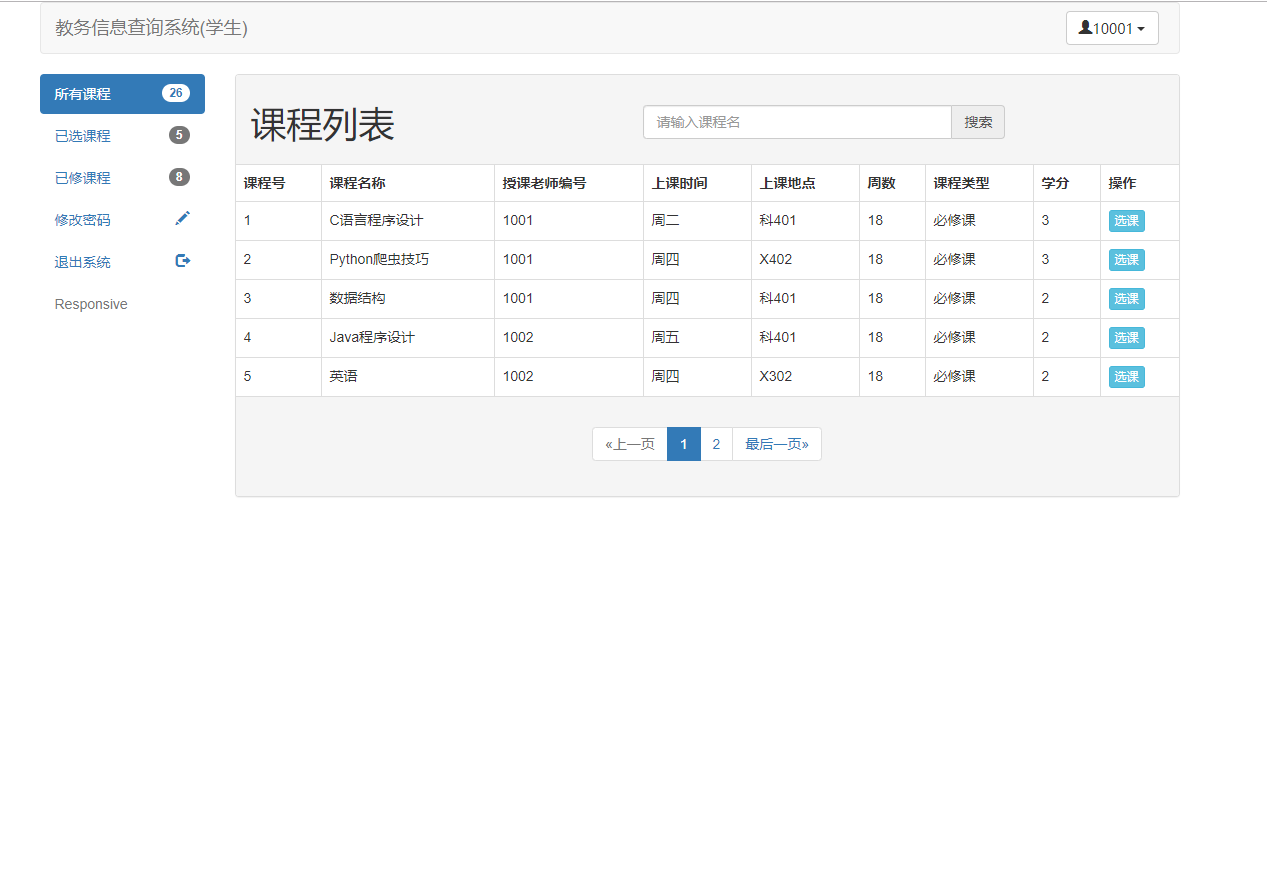This screenshot has height=876, width=1267.
Task: Click the pencil icon beside 修改密码
Action: pos(182,218)
